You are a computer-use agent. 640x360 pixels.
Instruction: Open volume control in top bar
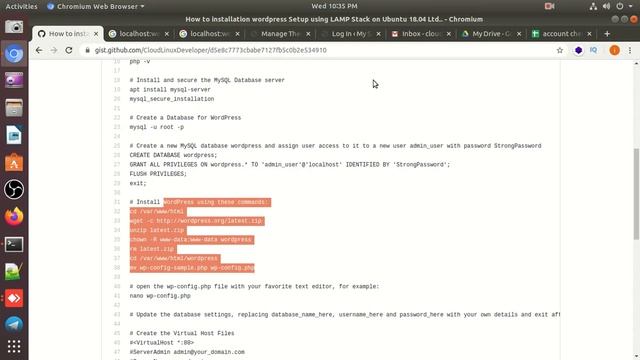[x=606, y=6]
